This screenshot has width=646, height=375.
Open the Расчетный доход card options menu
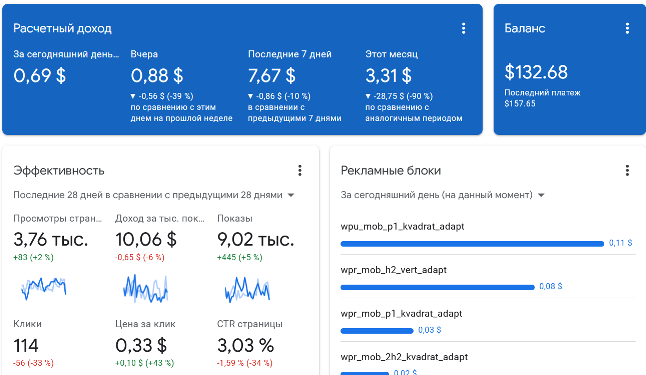(x=463, y=28)
